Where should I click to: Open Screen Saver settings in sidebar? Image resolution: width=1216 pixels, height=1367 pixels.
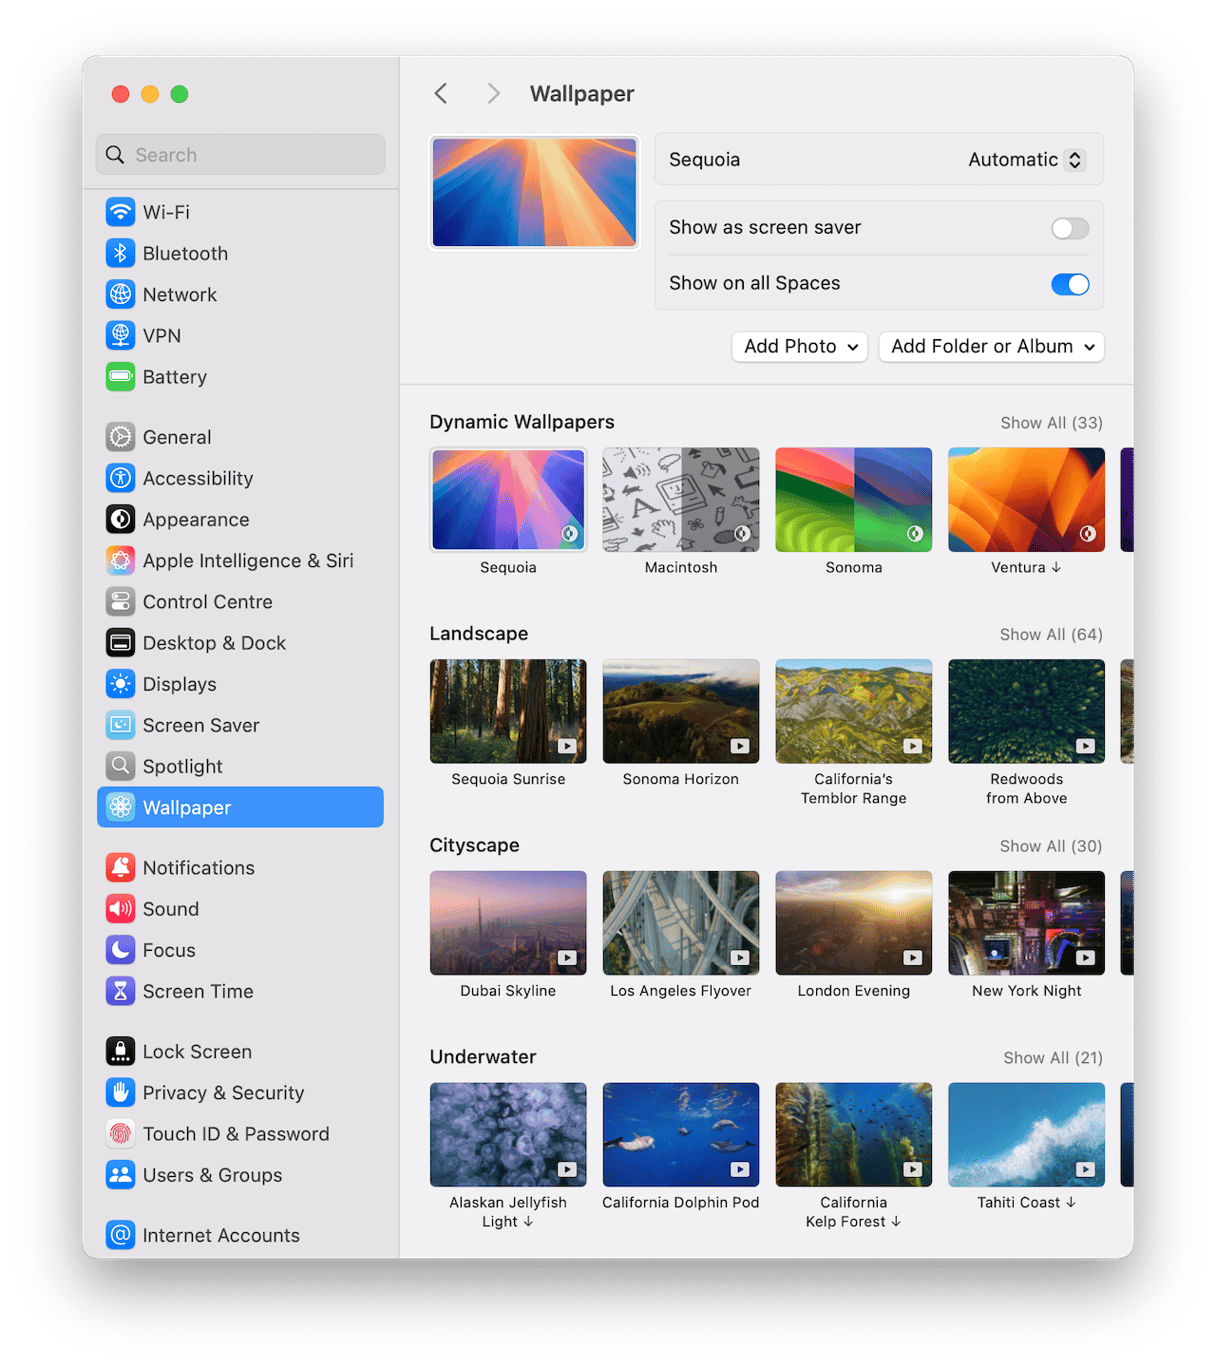click(x=200, y=725)
